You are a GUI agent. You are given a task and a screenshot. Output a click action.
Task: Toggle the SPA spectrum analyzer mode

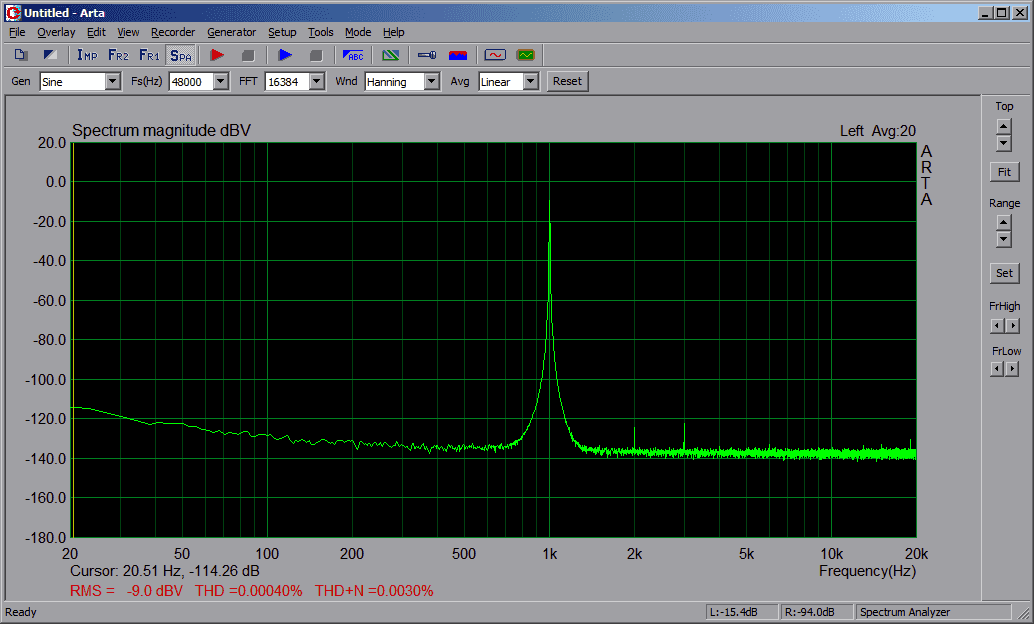click(x=180, y=55)
